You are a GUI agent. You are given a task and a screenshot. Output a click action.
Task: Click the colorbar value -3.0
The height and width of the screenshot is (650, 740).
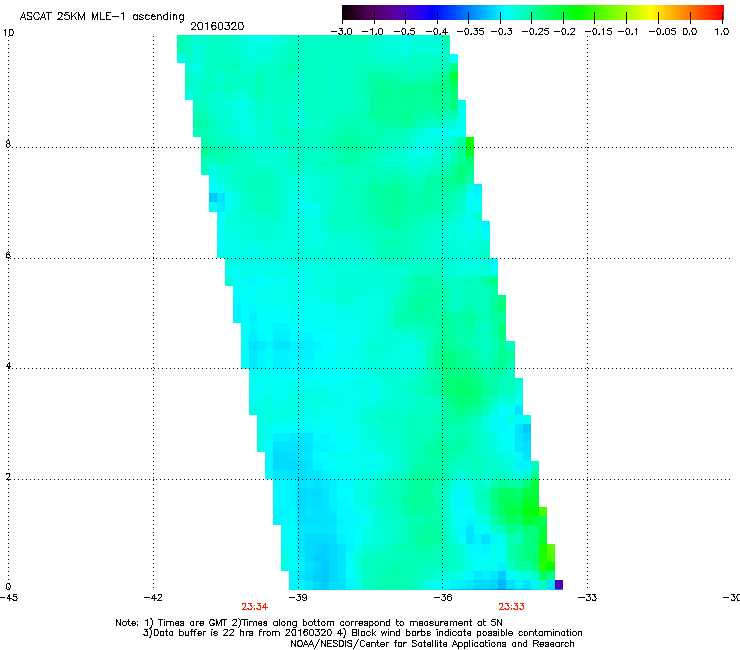point(341,32)
